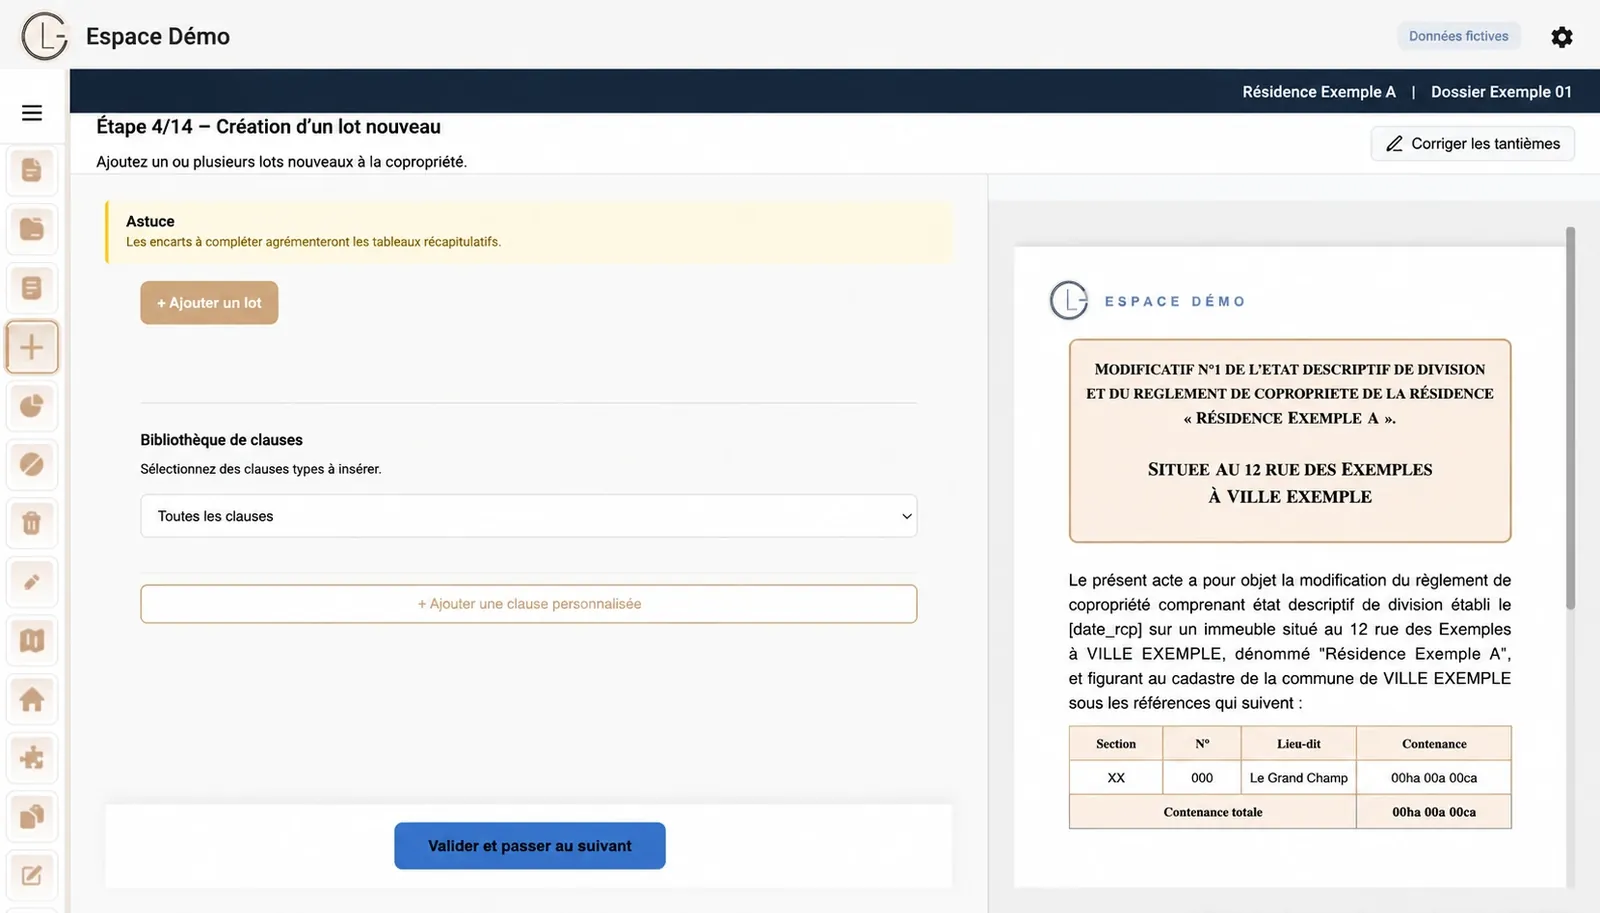
Task: Click the Étape 4/14 step heading
Action: pyautogui.click(x=268, y=127)
